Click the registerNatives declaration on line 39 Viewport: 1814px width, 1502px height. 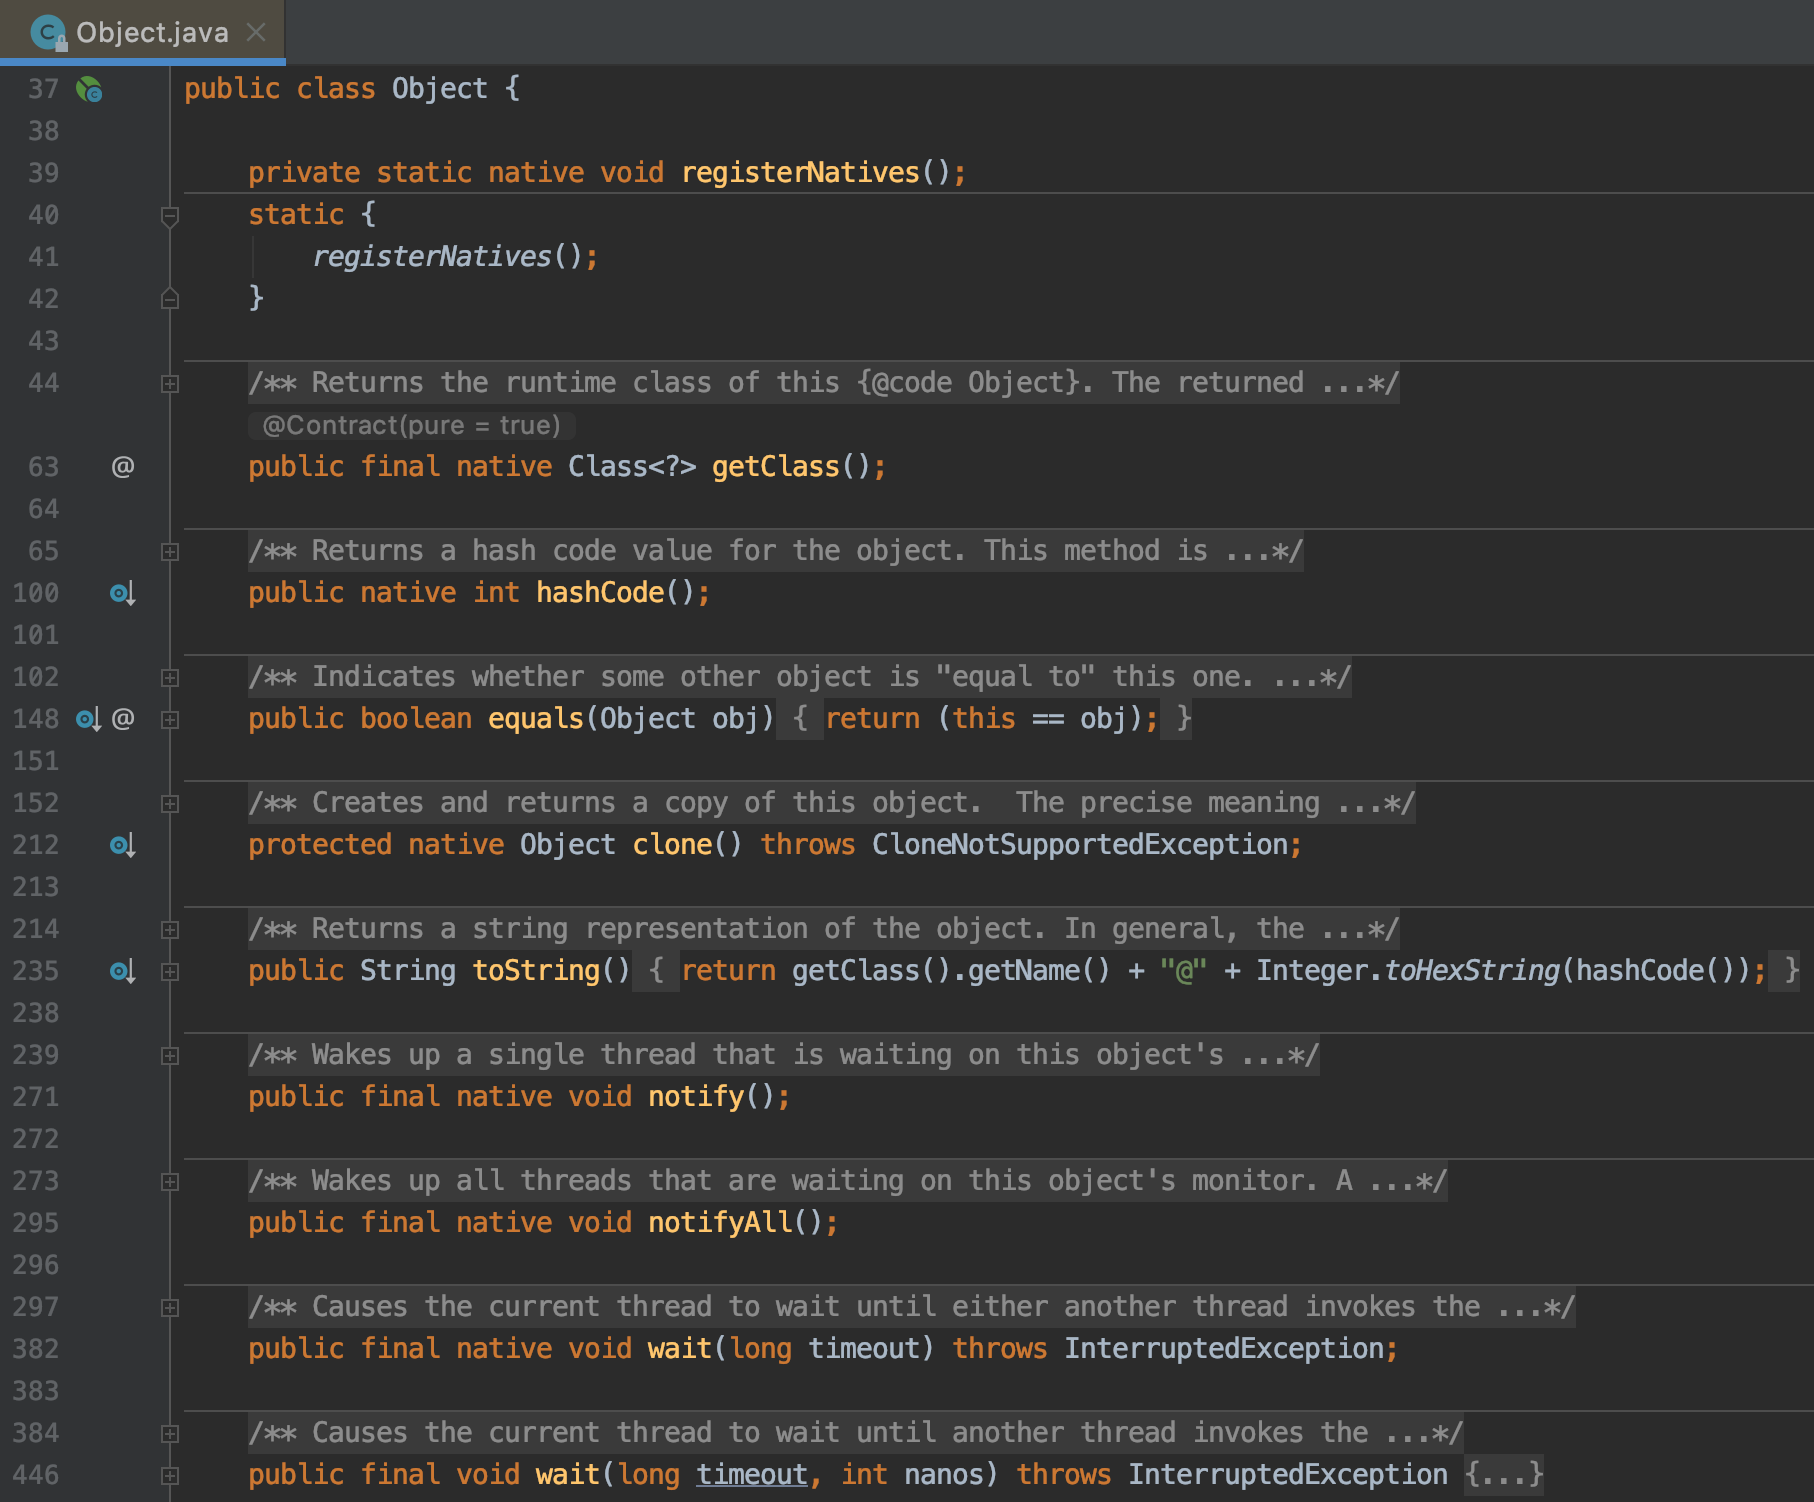pyautogui.click(x=800, y=173)
